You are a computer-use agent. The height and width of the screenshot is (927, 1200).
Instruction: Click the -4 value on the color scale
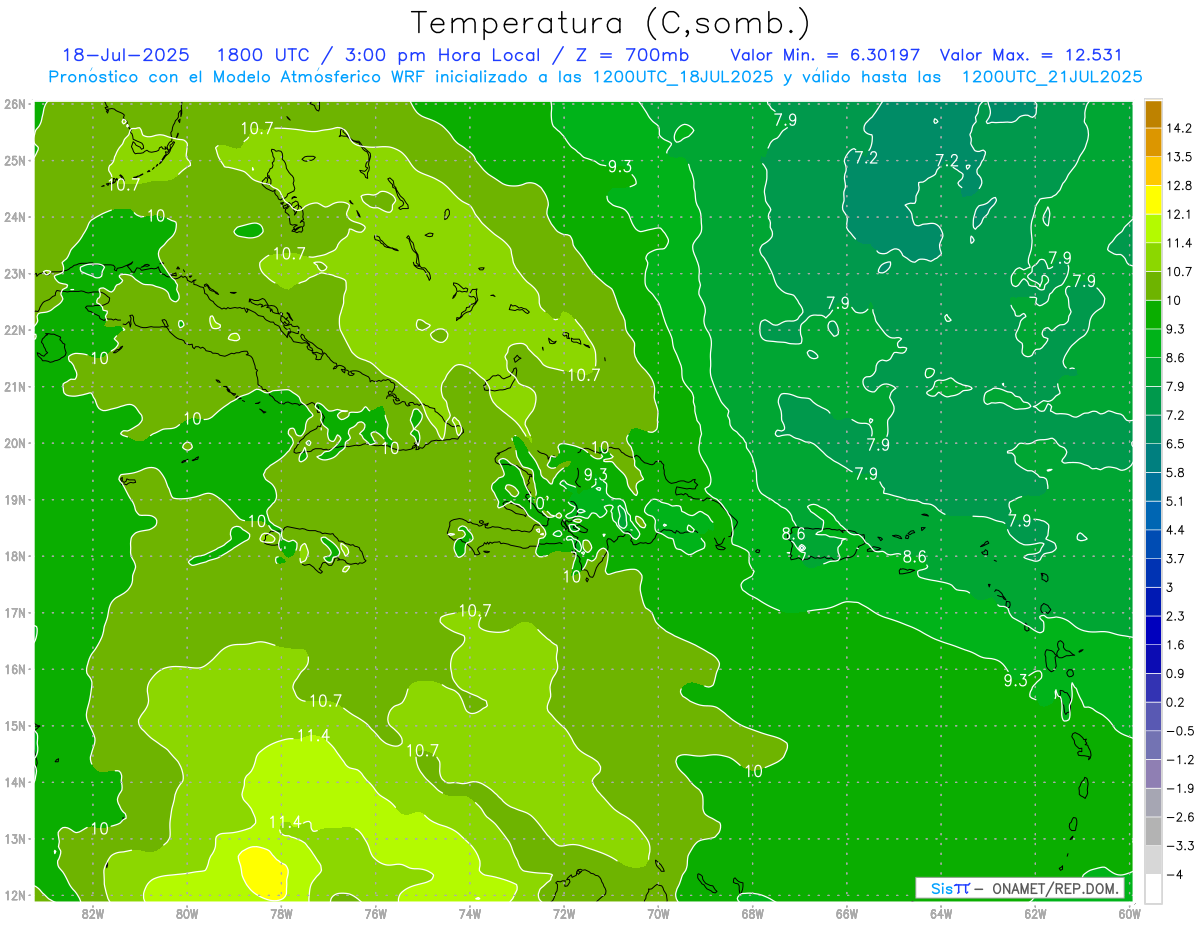(1175, 874)
